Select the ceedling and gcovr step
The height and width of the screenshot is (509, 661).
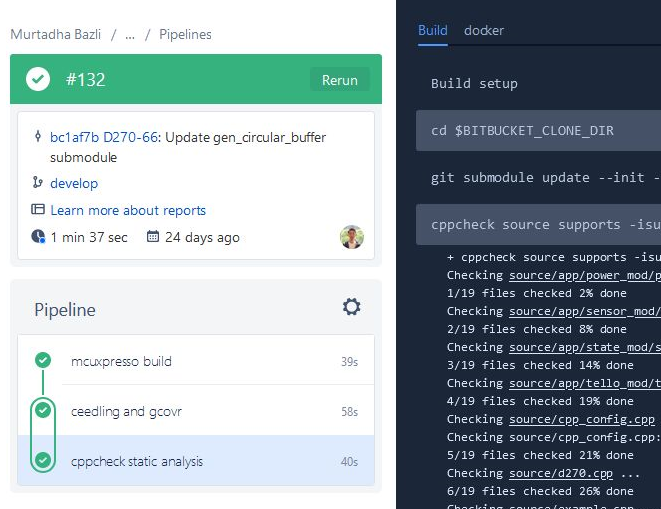(196, 410)
